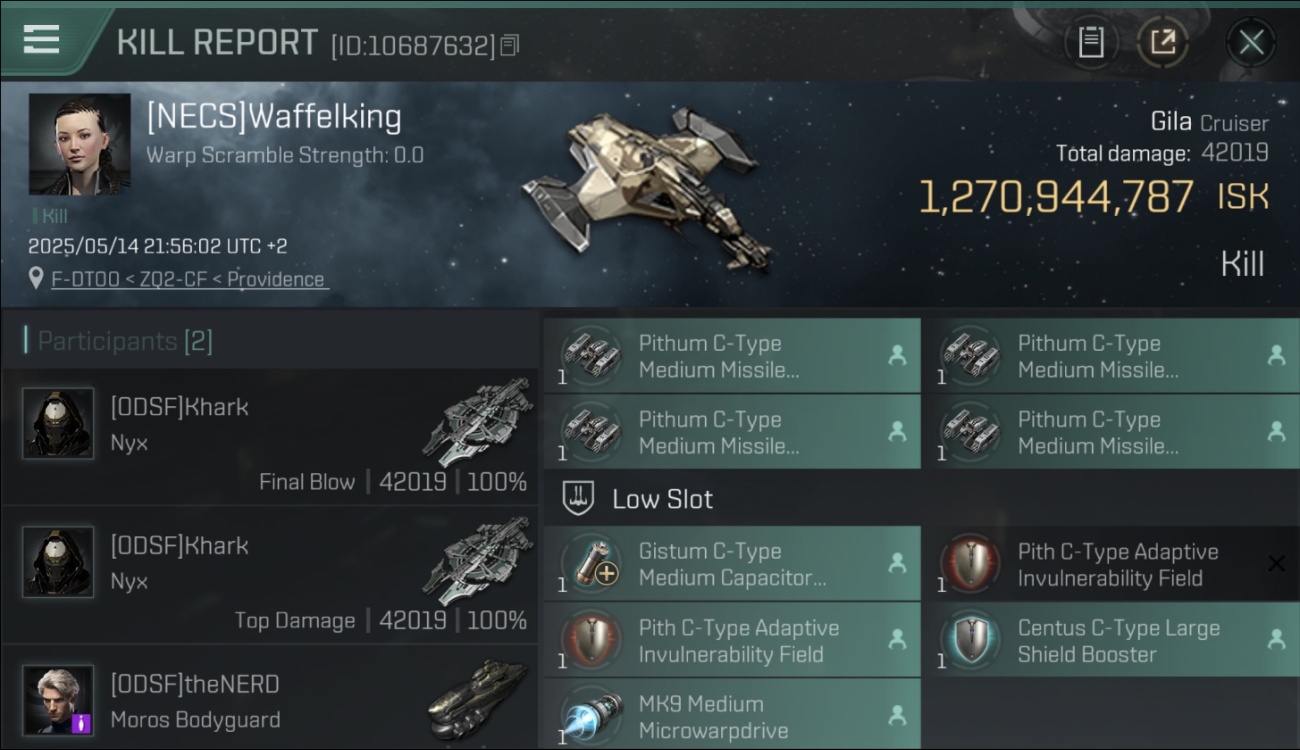Copy the kill report ID icon
Screen dimensions: 1300x750
tap(510, 45)
